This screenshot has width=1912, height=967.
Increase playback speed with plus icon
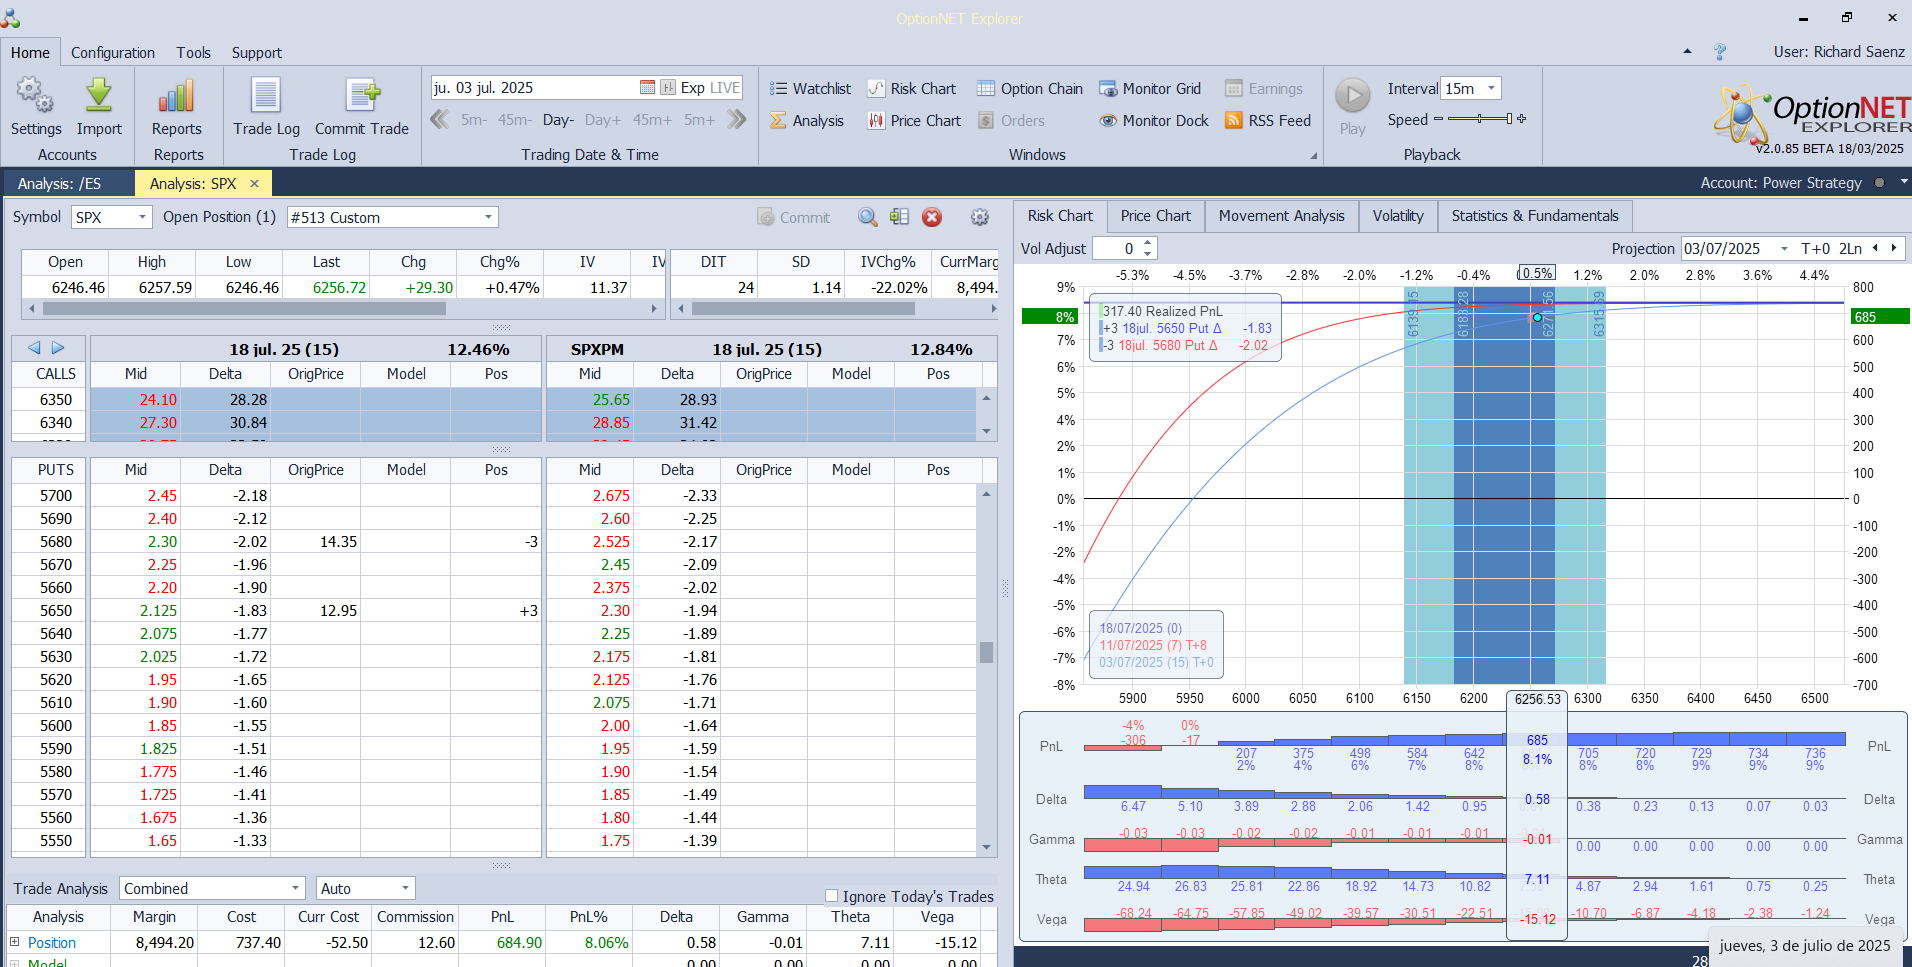click(1522, 119)
